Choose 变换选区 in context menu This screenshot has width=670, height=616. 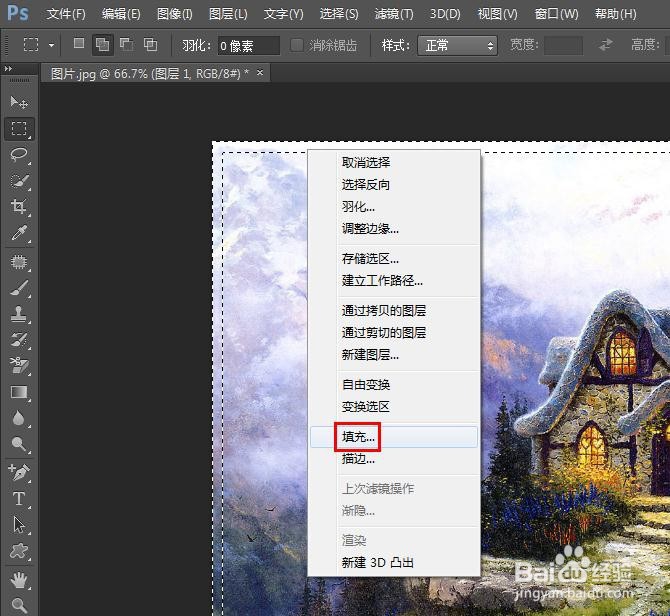(394, 407)
